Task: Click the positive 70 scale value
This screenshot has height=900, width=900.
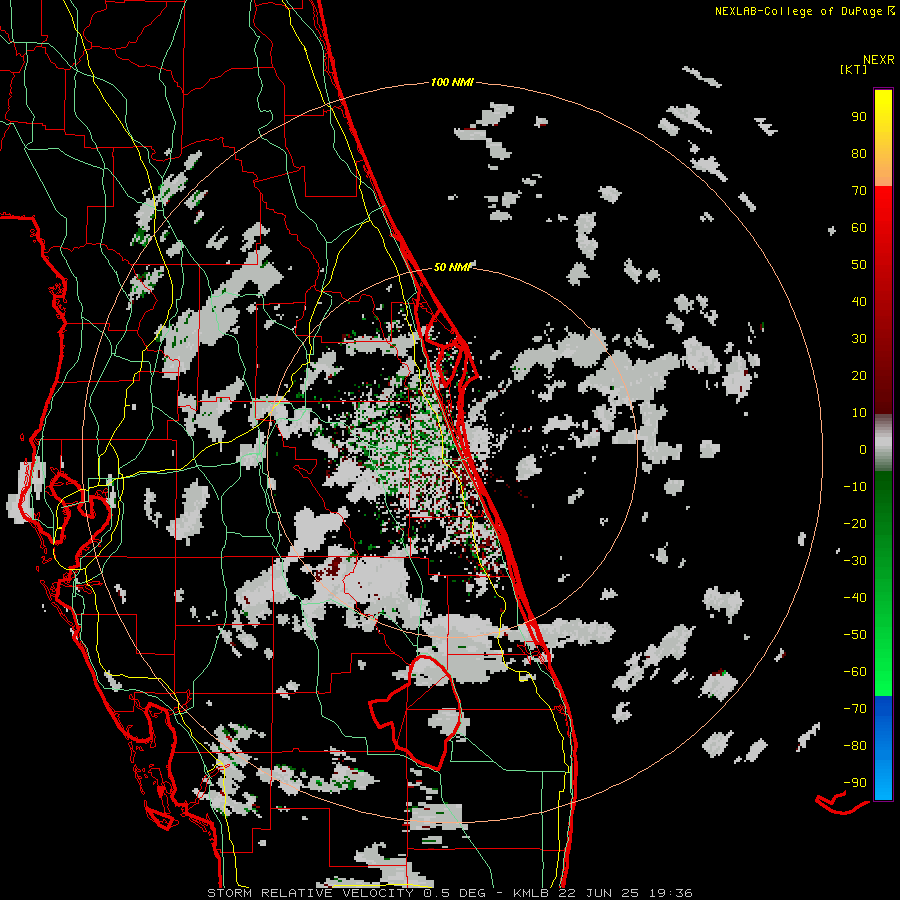Action: pos(859,191)
